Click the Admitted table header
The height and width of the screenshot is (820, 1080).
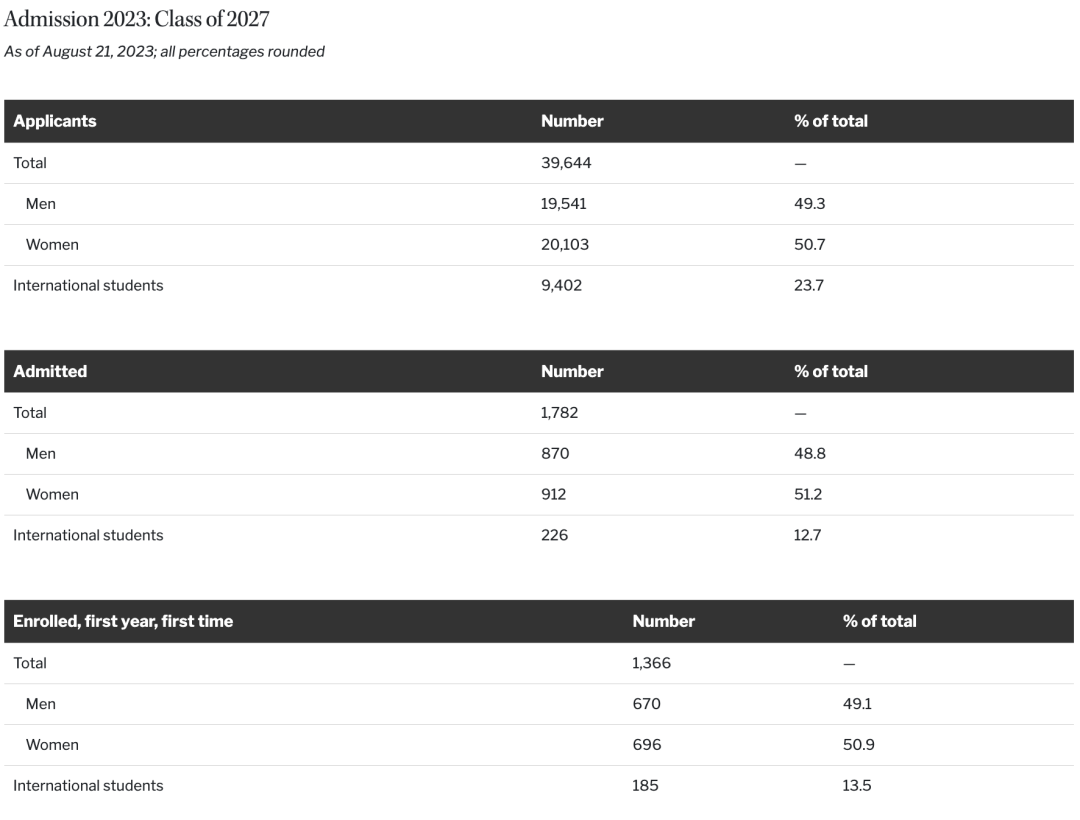50,371
